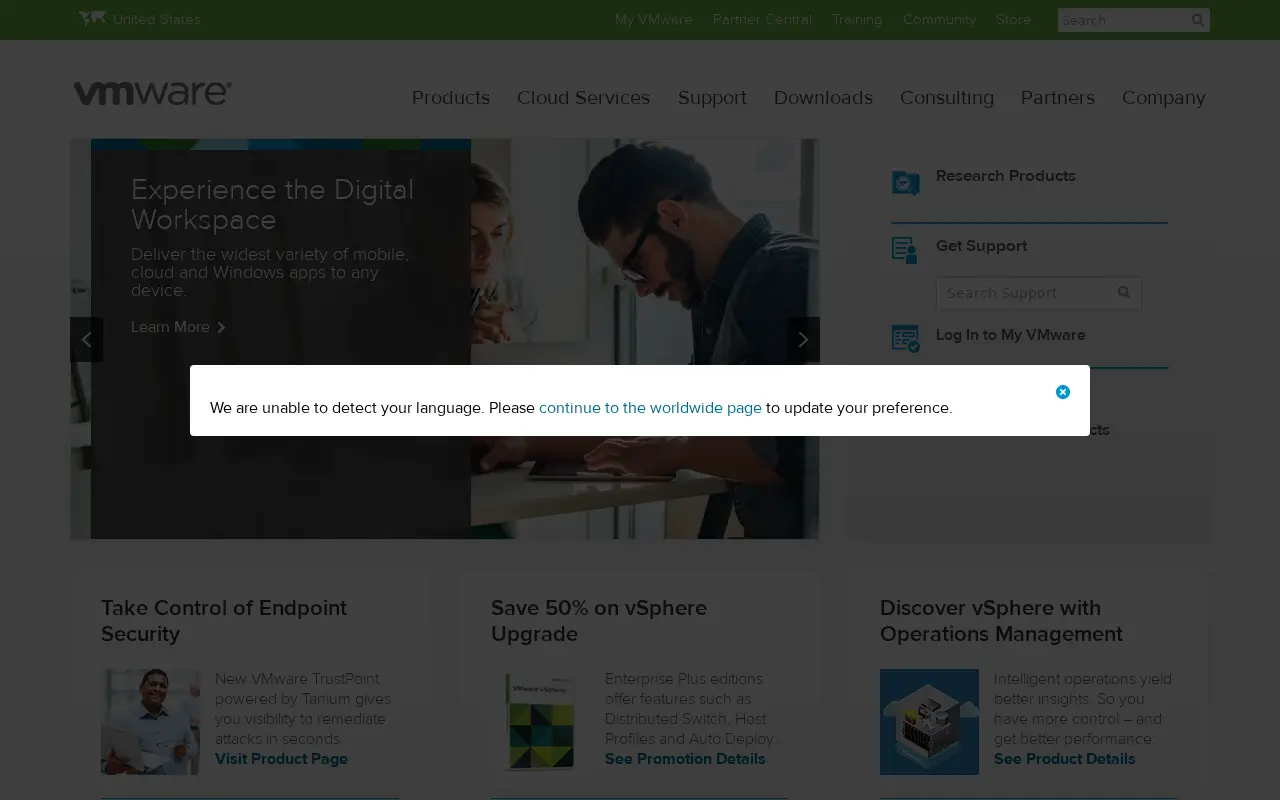The width and height of the screenshot is (1280, 800).
Task: Click the Research Products icon
Action: pyautogui.click(x=905, y=182)
